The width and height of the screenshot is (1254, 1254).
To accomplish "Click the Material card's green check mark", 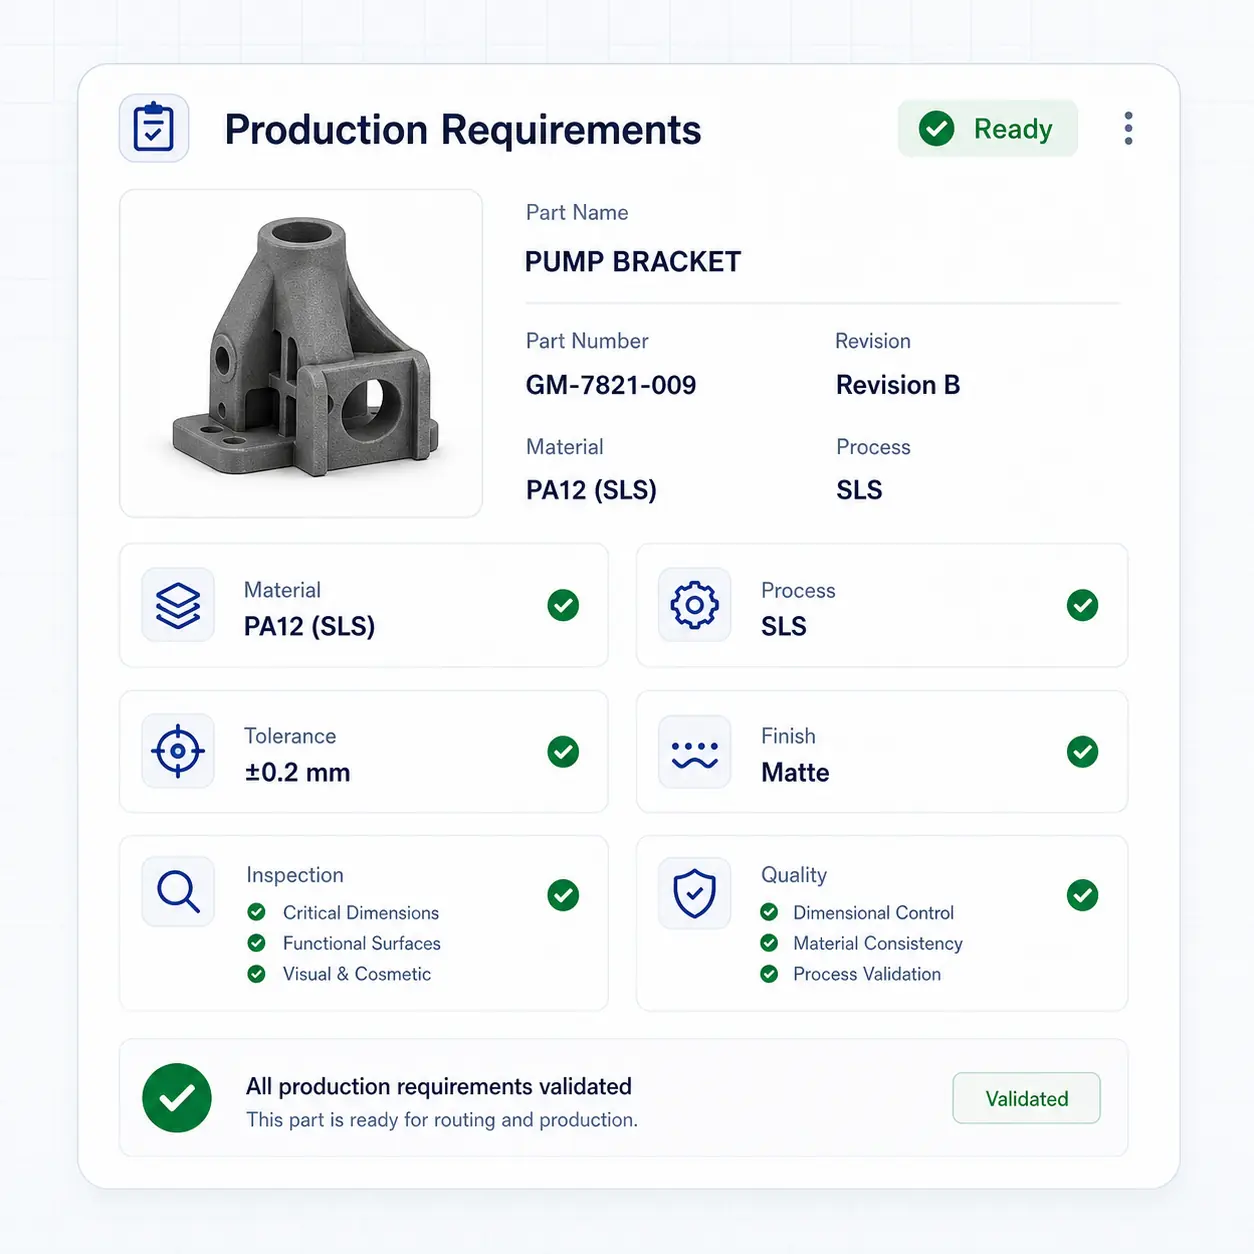I will [x=563, y=605].
